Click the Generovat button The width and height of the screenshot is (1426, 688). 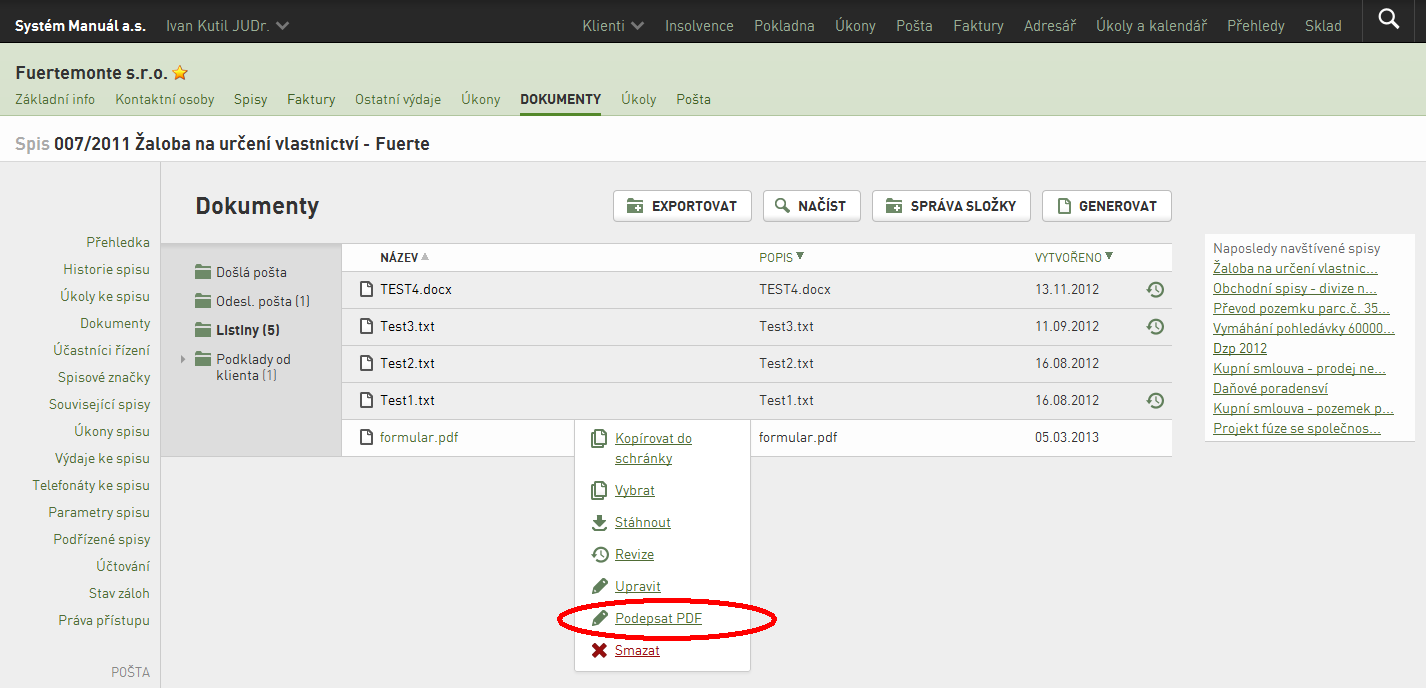(x=1107, y=206)
